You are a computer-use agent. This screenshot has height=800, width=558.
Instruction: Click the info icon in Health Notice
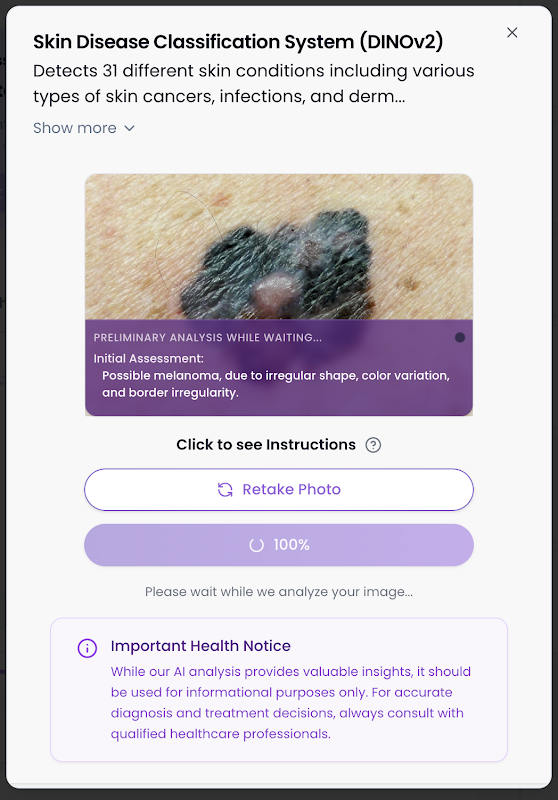87,648
